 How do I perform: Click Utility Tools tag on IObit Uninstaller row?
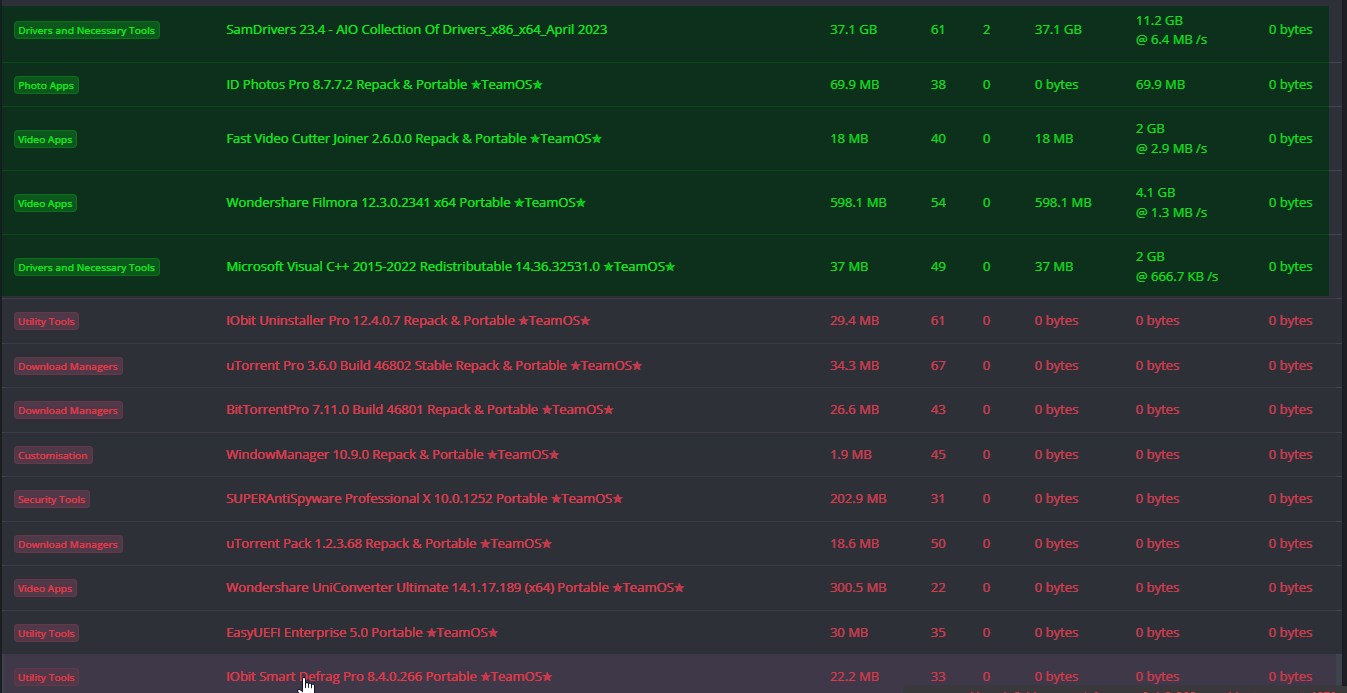46,322
